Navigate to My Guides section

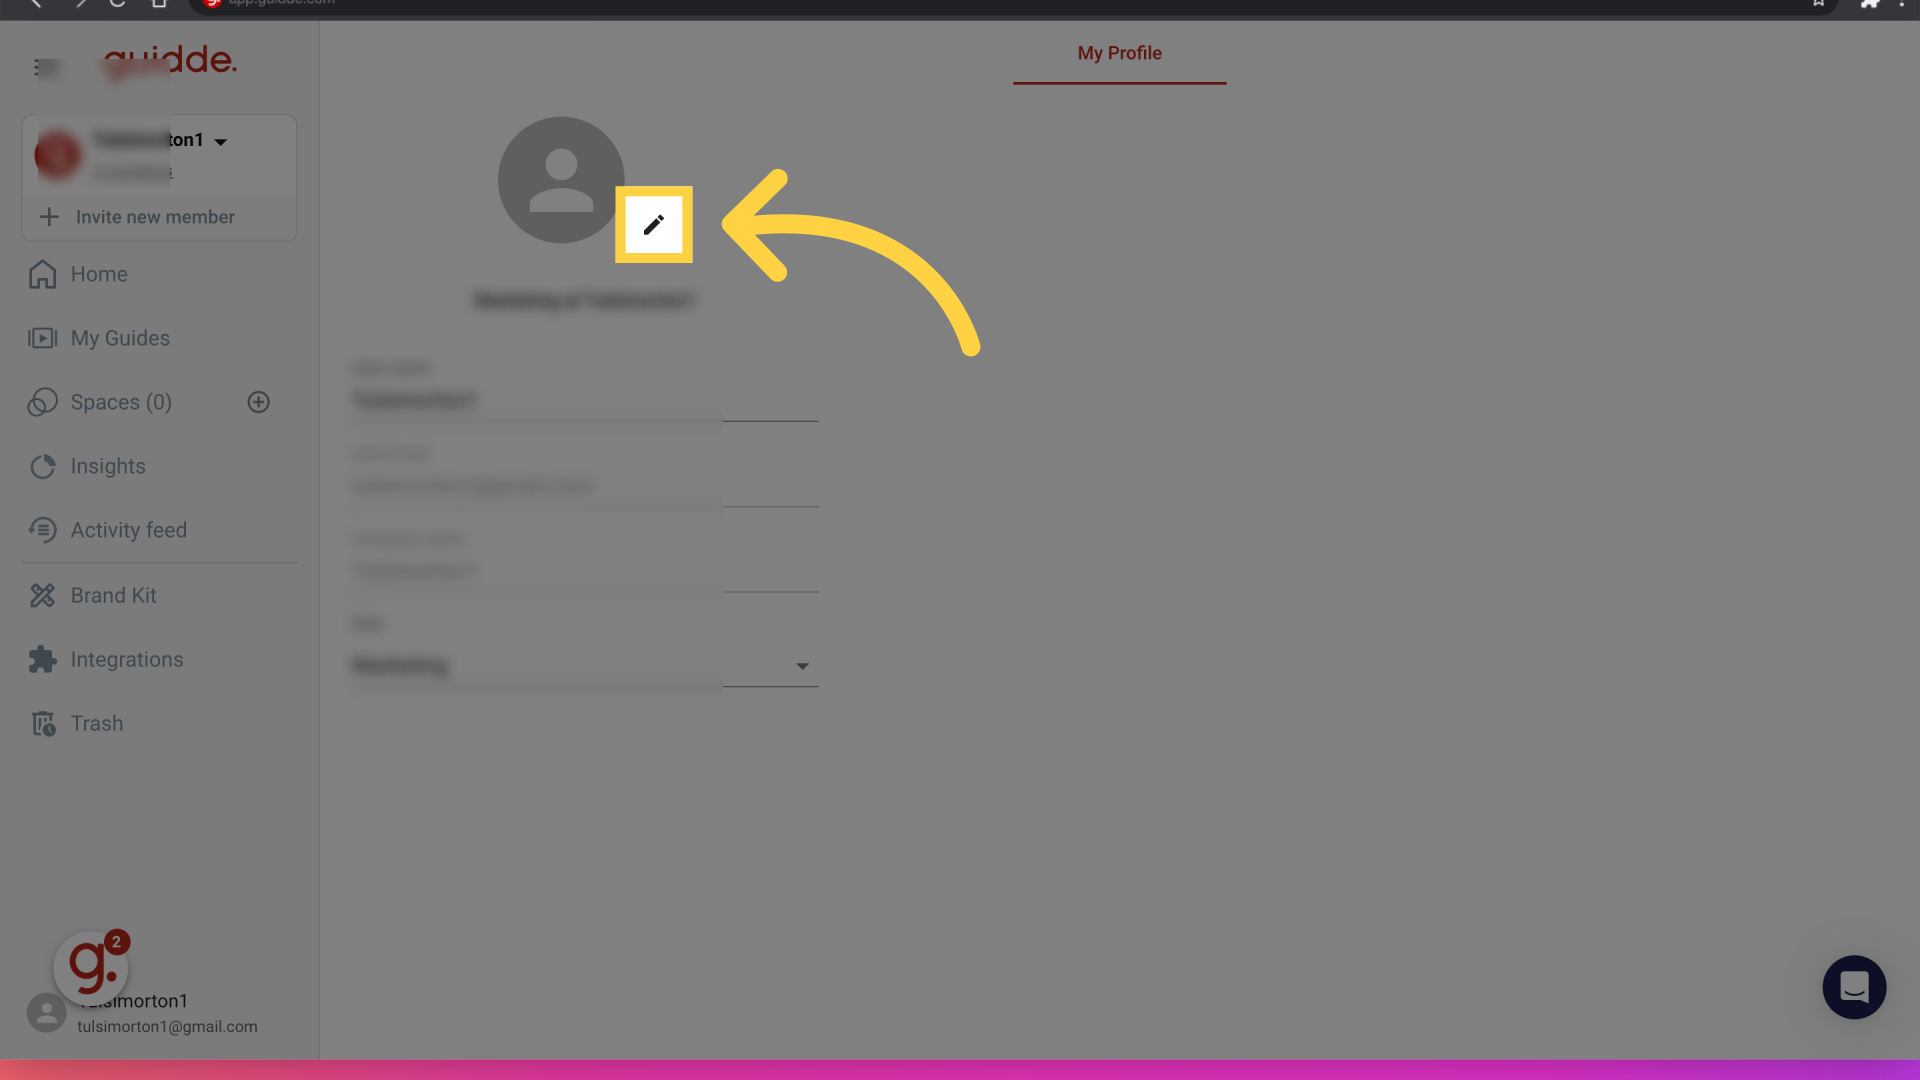coord(120,338)
